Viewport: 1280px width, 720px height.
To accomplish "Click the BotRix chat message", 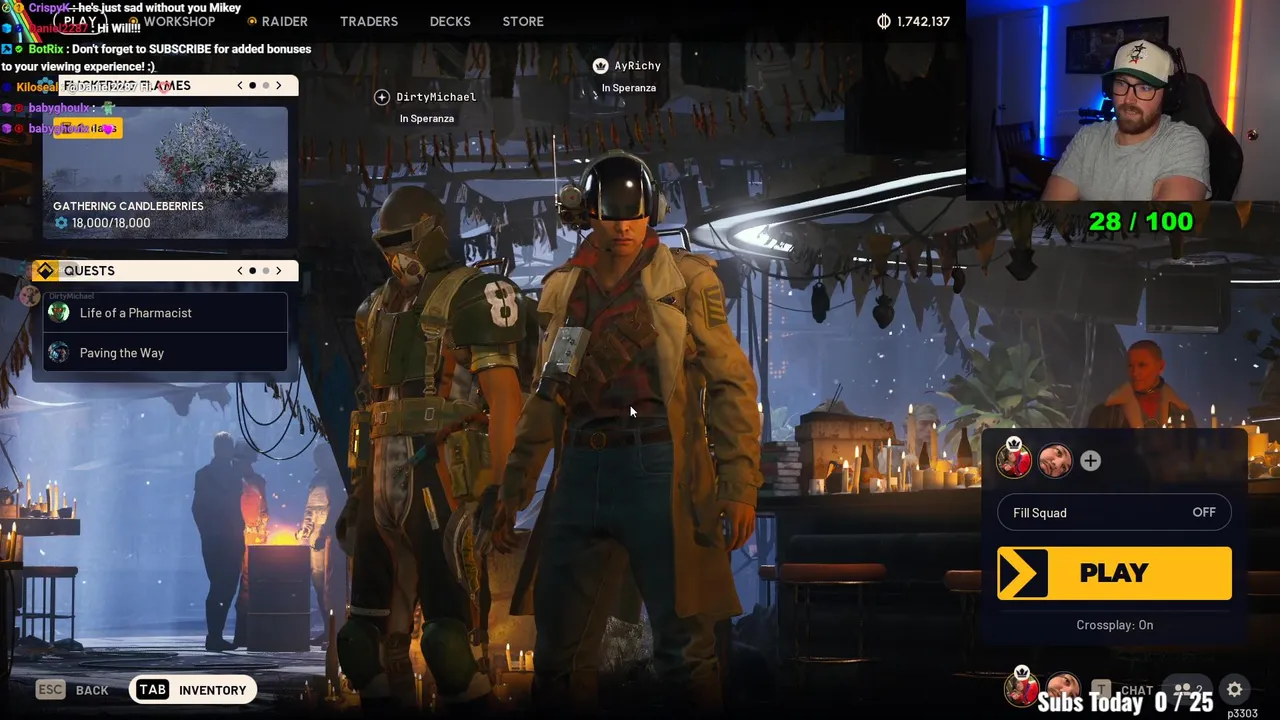I will pyautogui.click(x=157, y=57).
